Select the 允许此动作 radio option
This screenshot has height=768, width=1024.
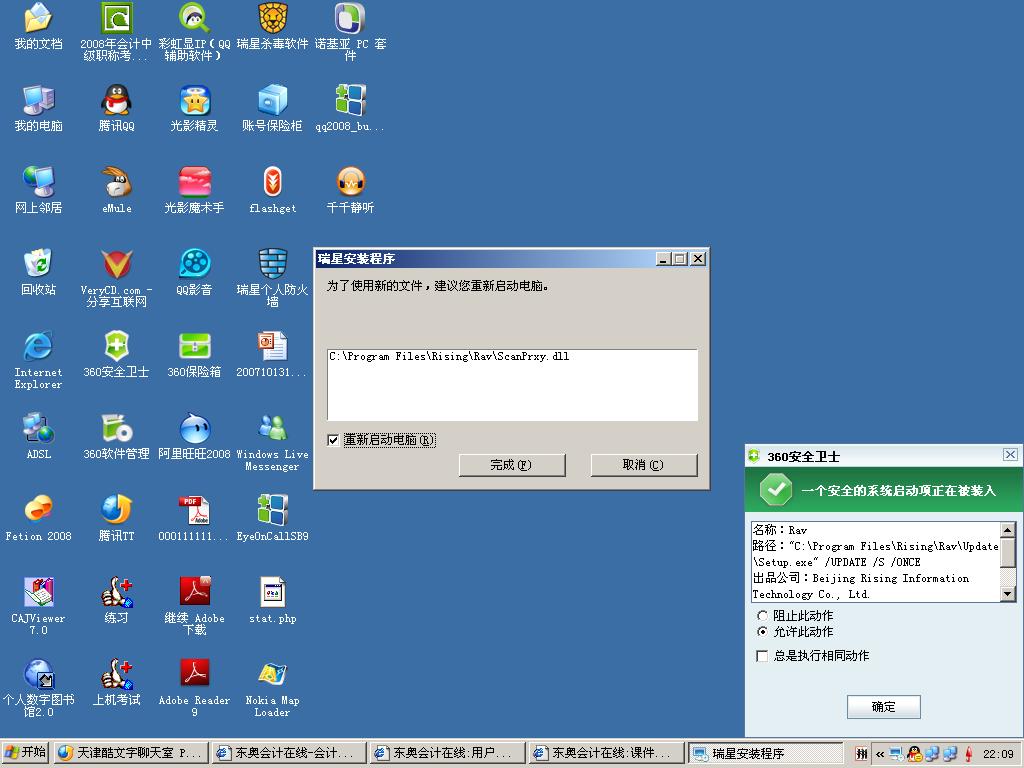pyautogui.click(x=762, y=632)
